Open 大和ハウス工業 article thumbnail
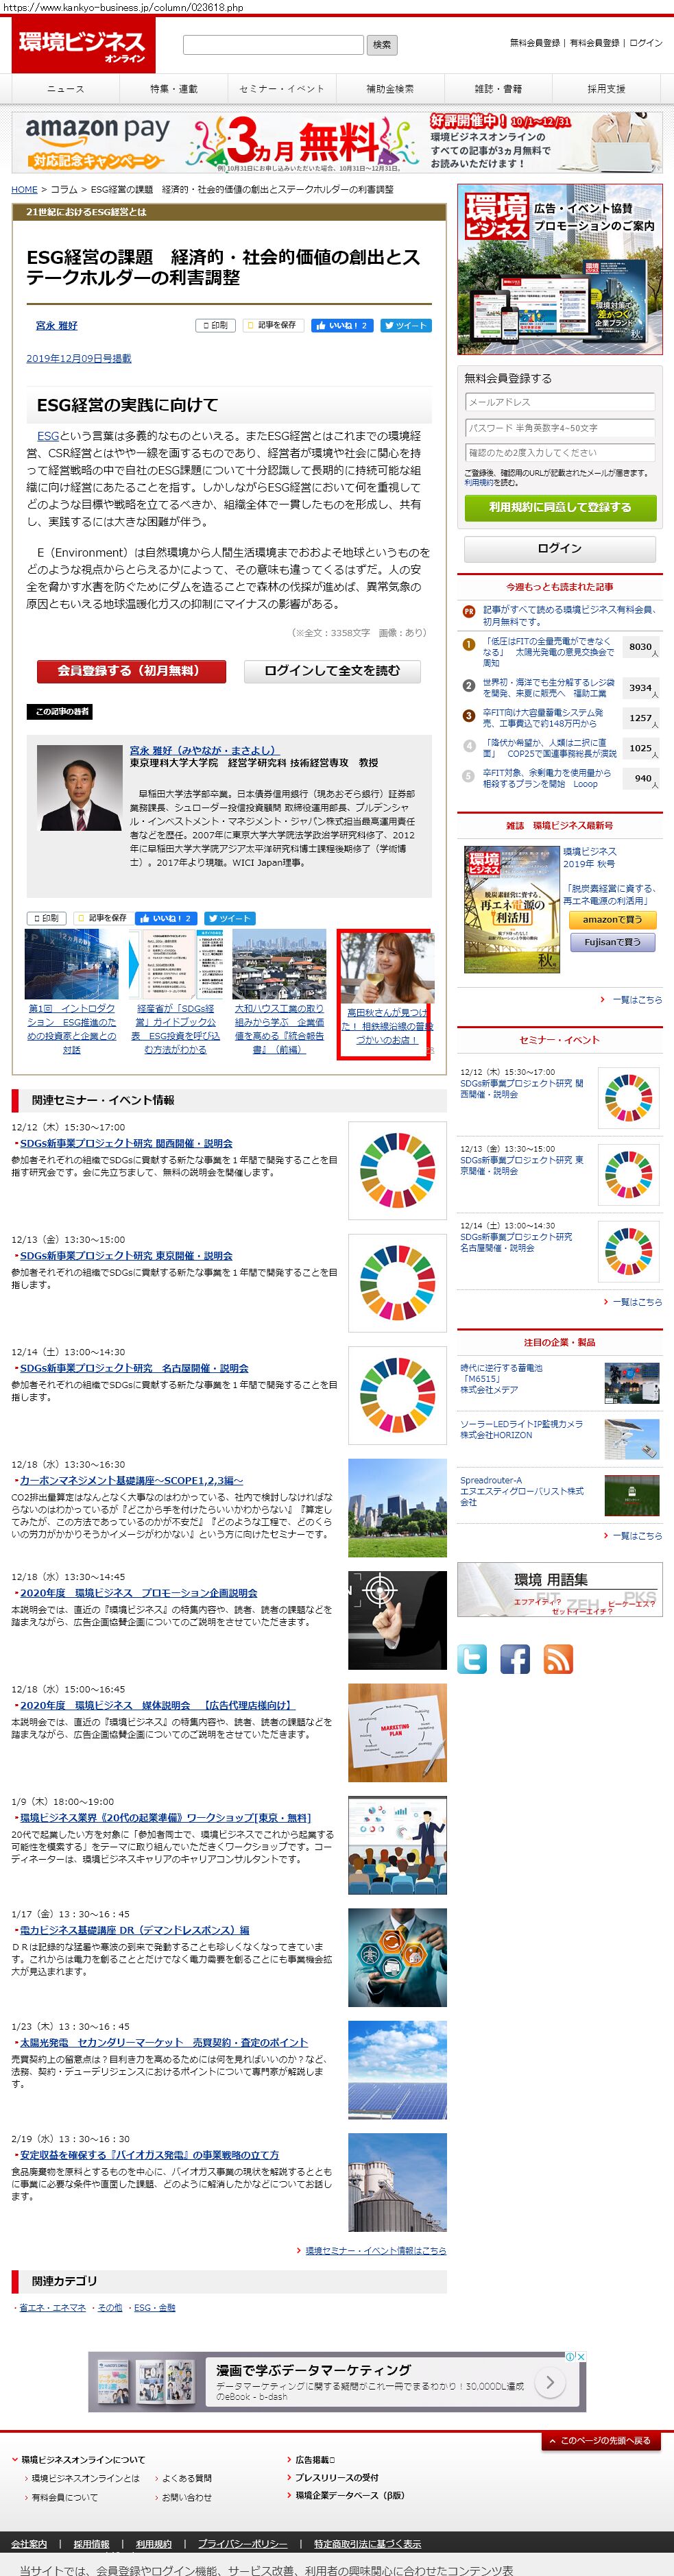Image resolution: width=674 pixels, height=2576 pixels. [x=279, y=965]
